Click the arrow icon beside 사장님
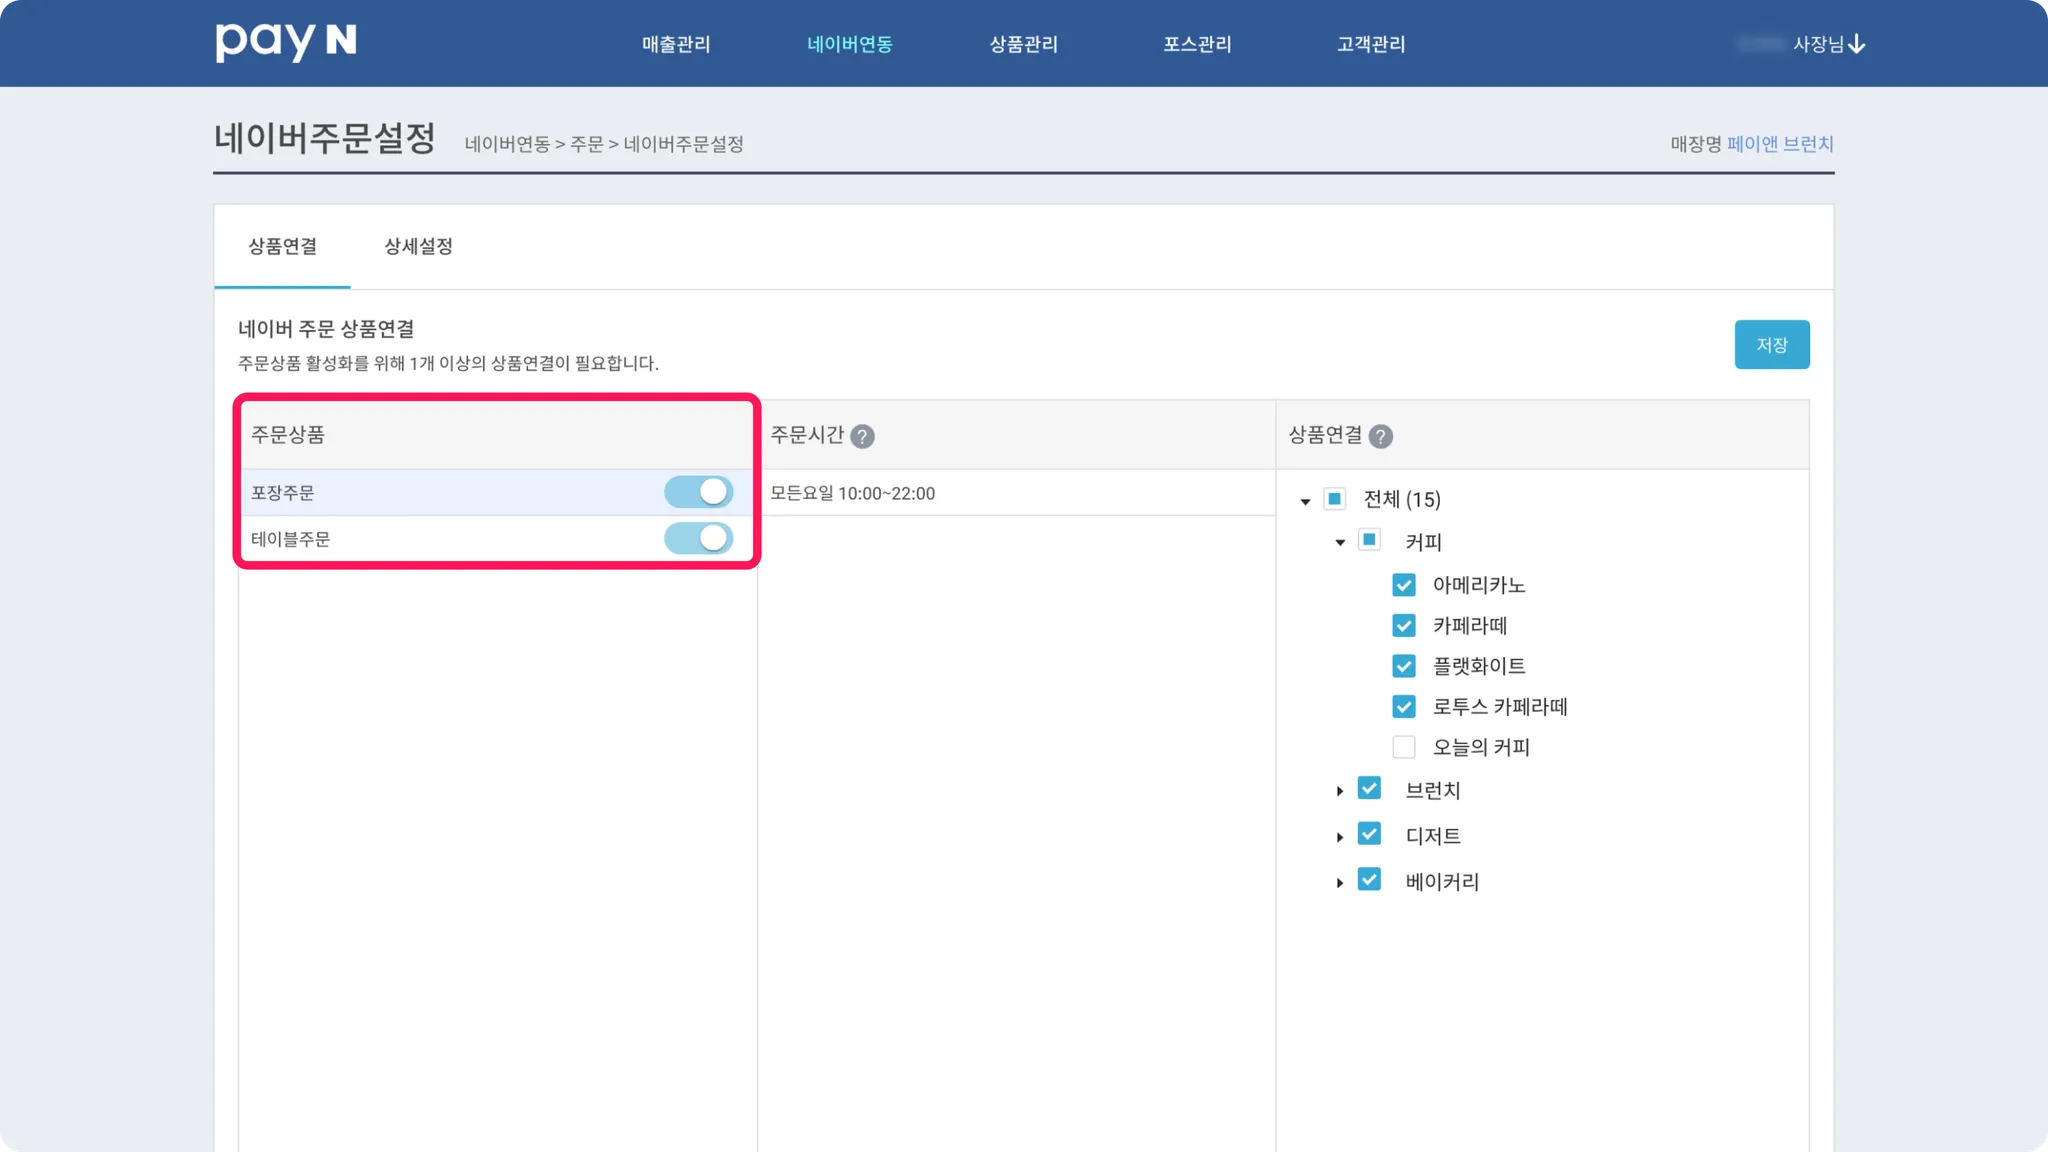 [1857, 44]
